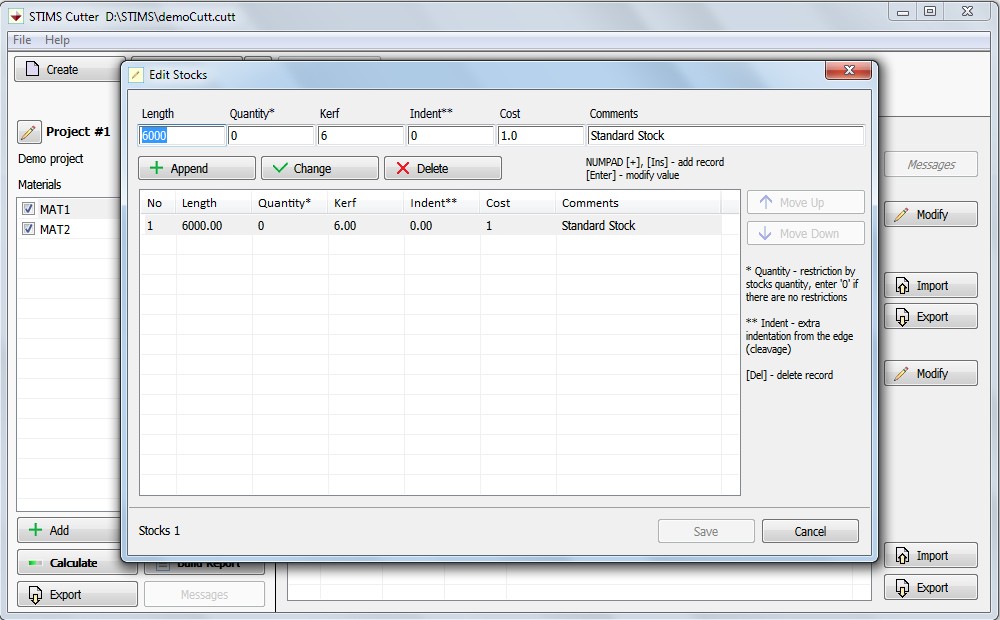Image resolution: width=1000 pixels, height=620 pixels.
Task: Select MAT2 in the materials list
Action: click(55, 228)
